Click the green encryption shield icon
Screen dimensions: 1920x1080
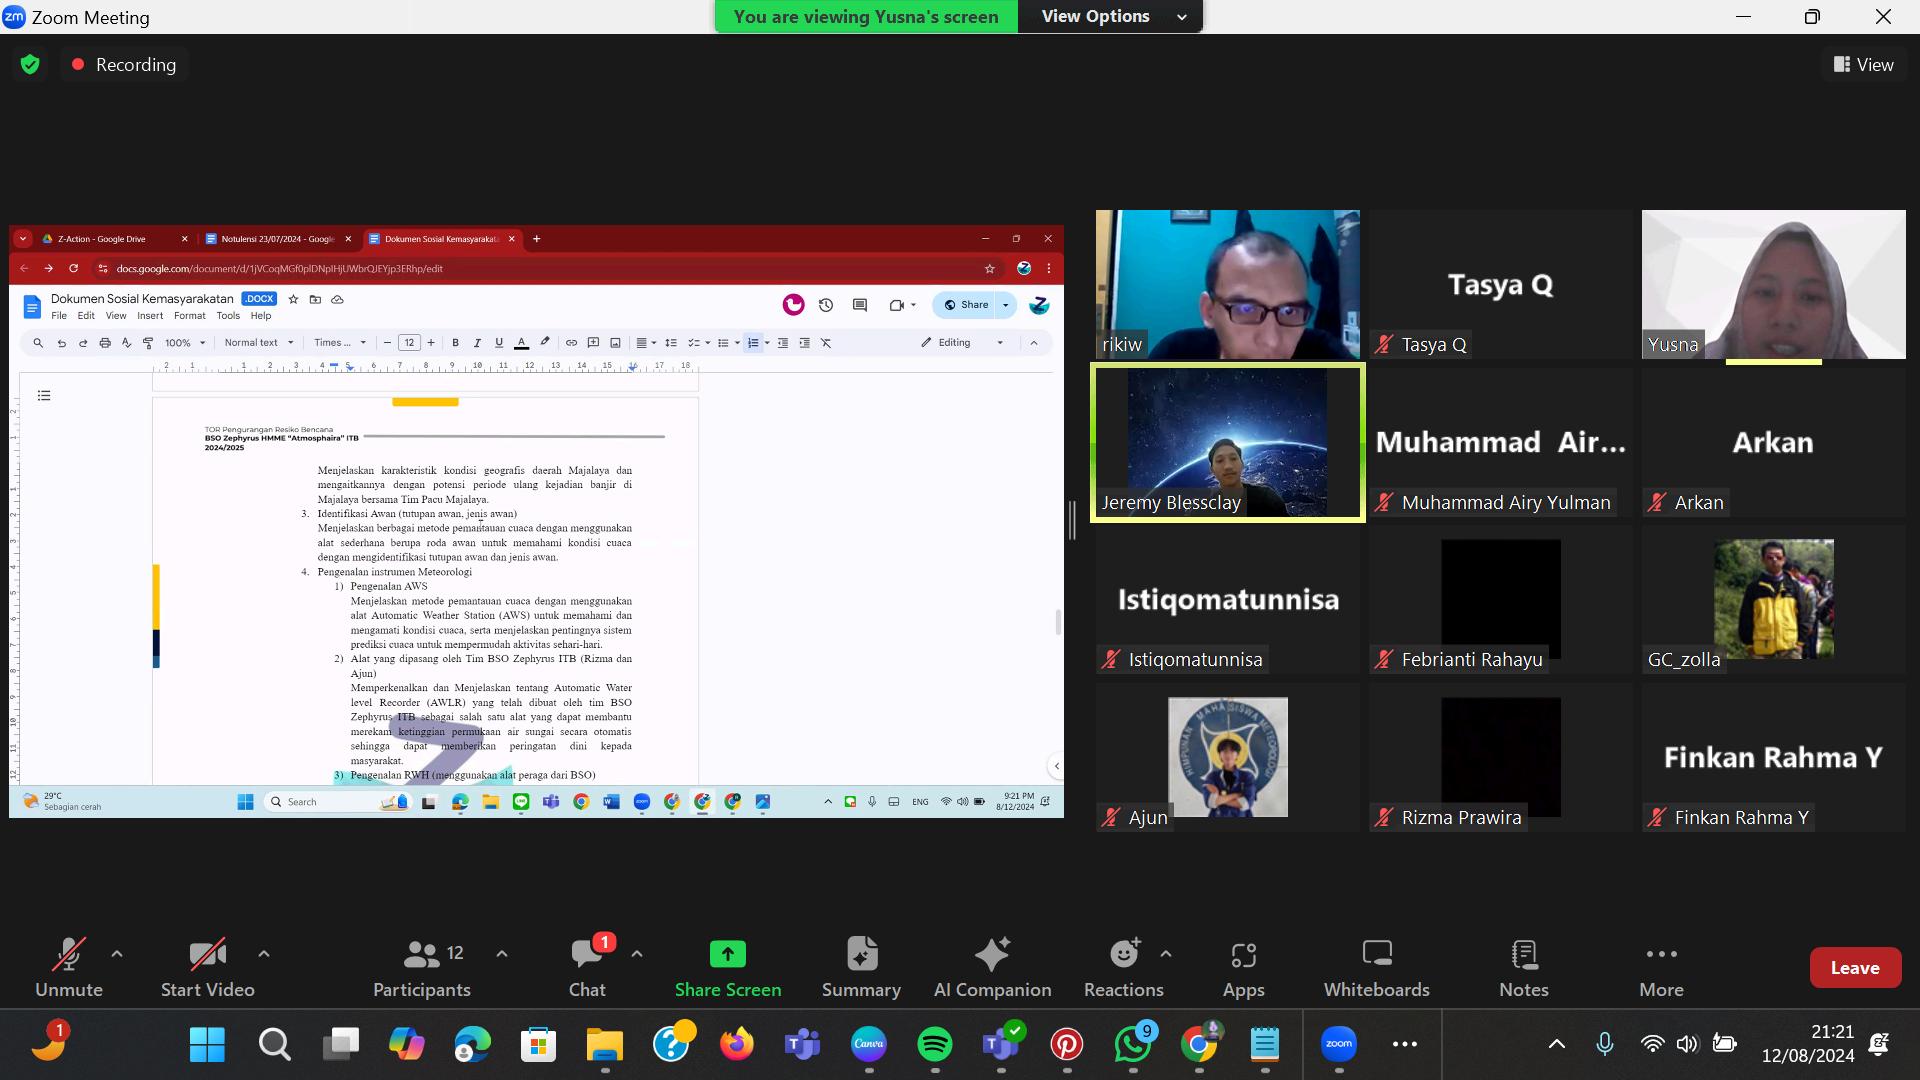coord(30,65)
